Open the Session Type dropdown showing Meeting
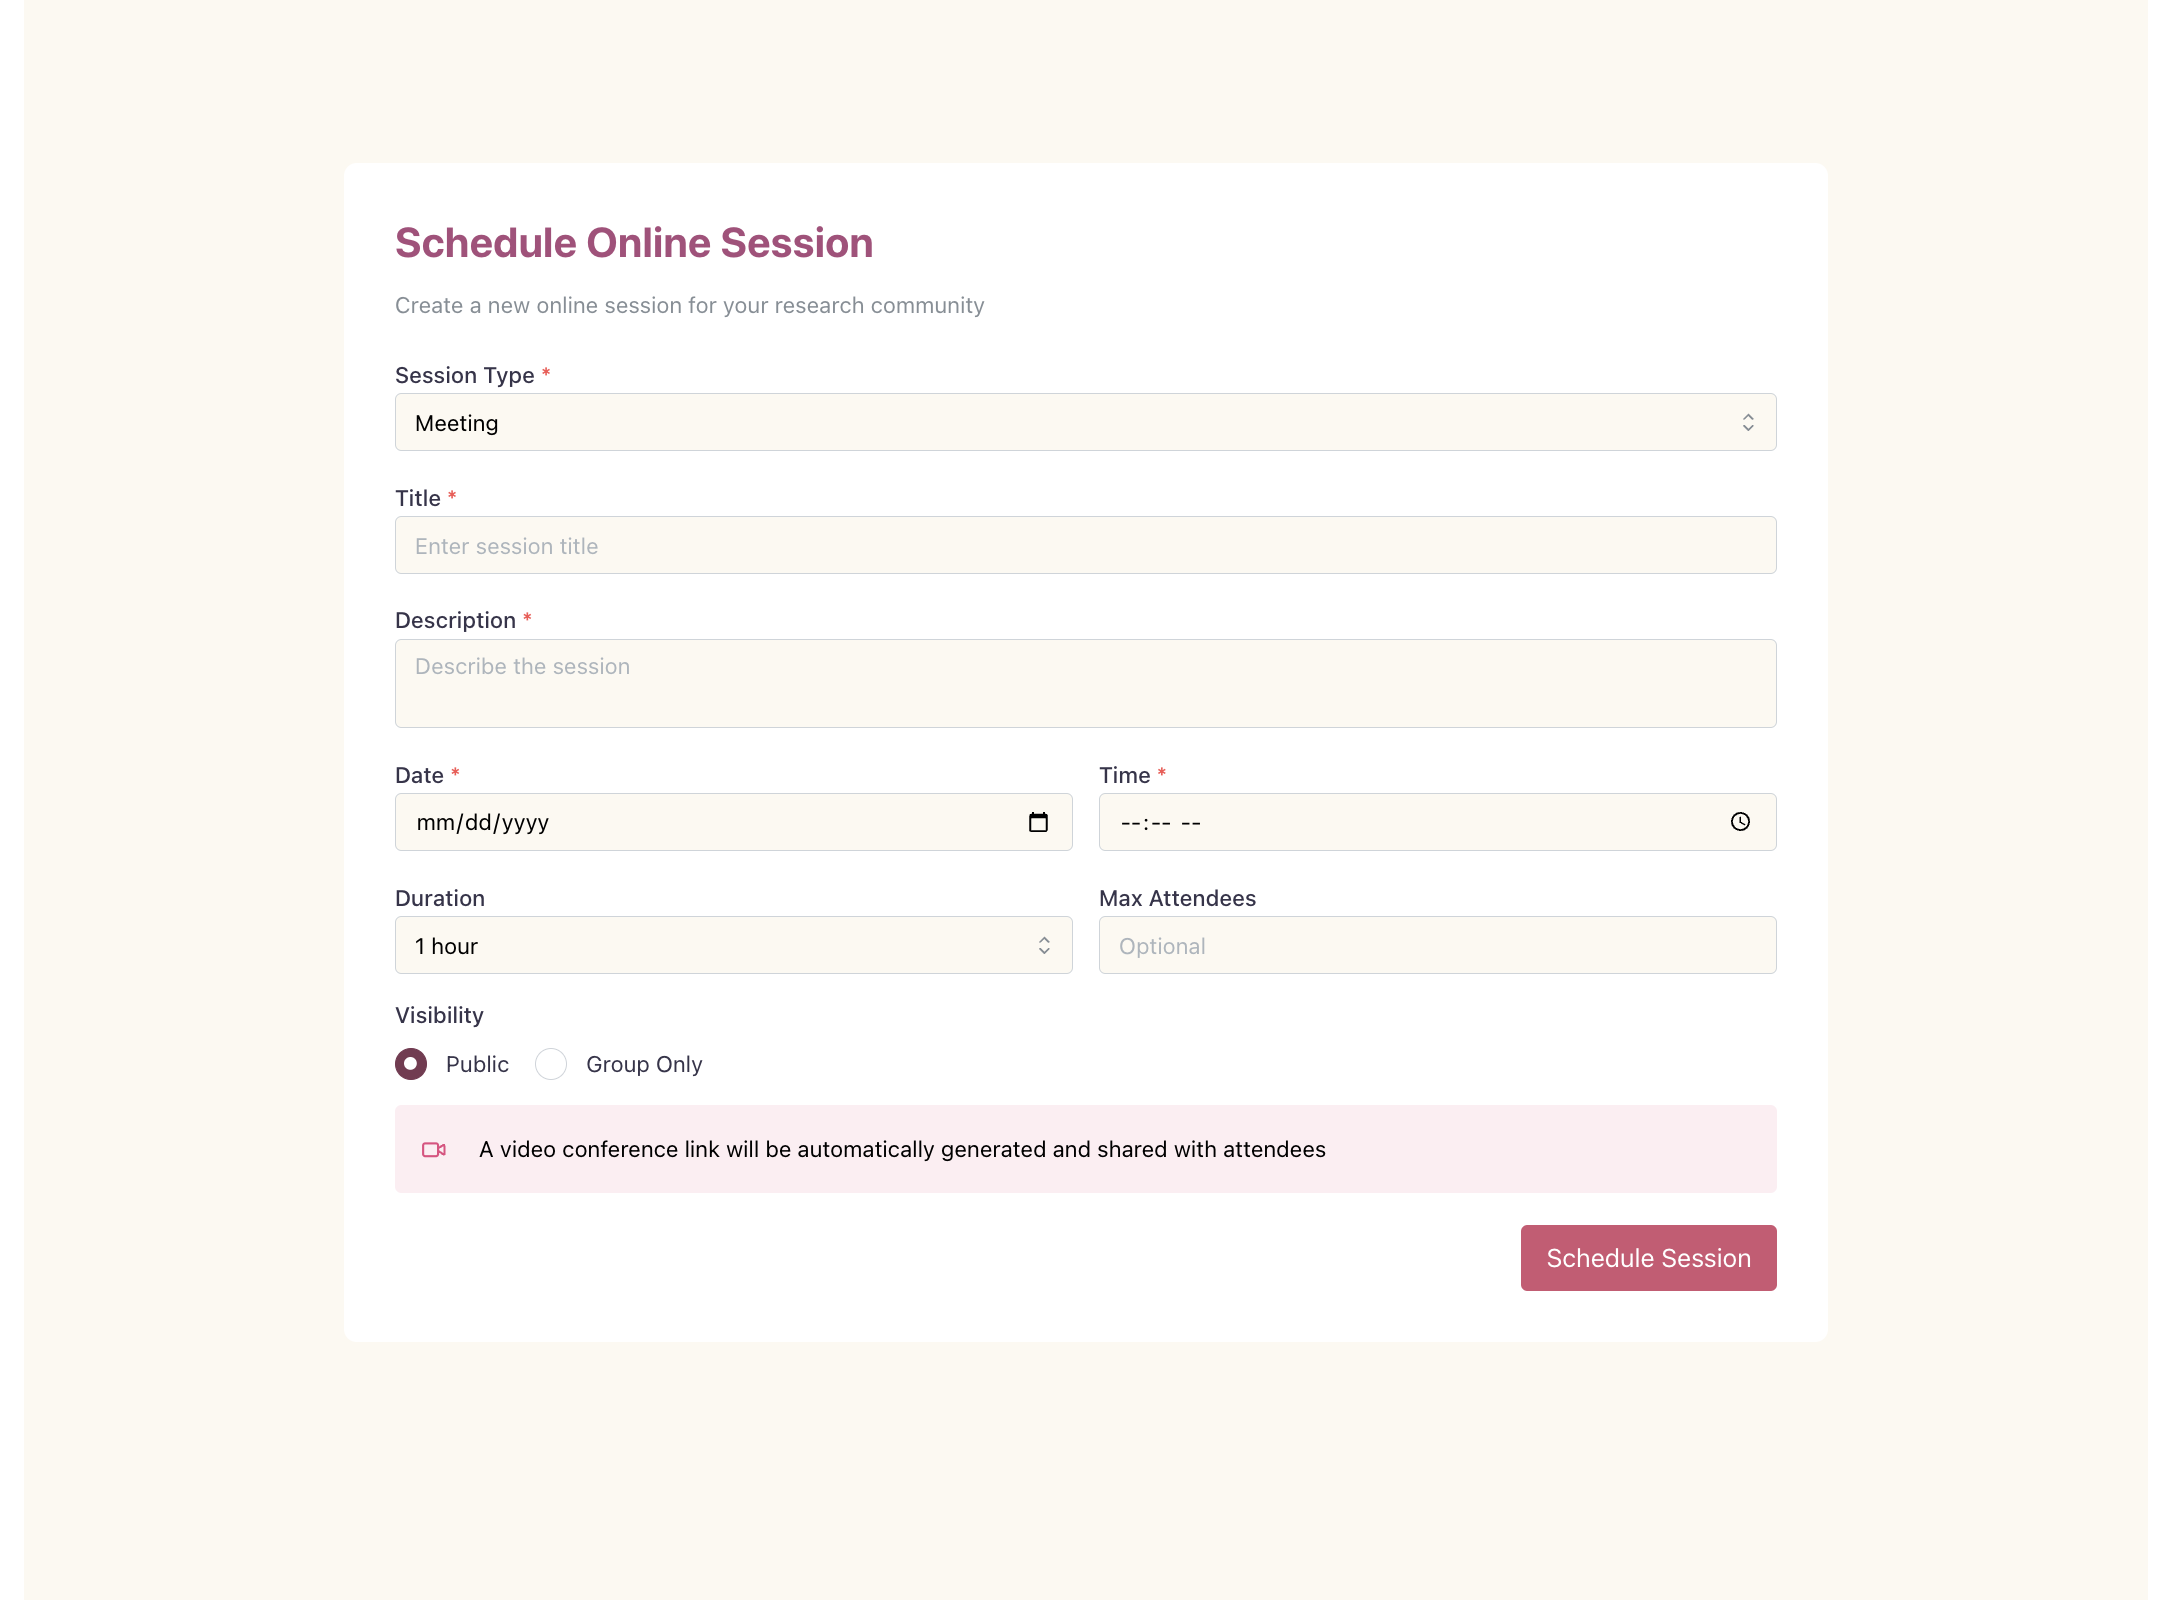This screenshot has width=2164, height=1600. coord(1086,422)
